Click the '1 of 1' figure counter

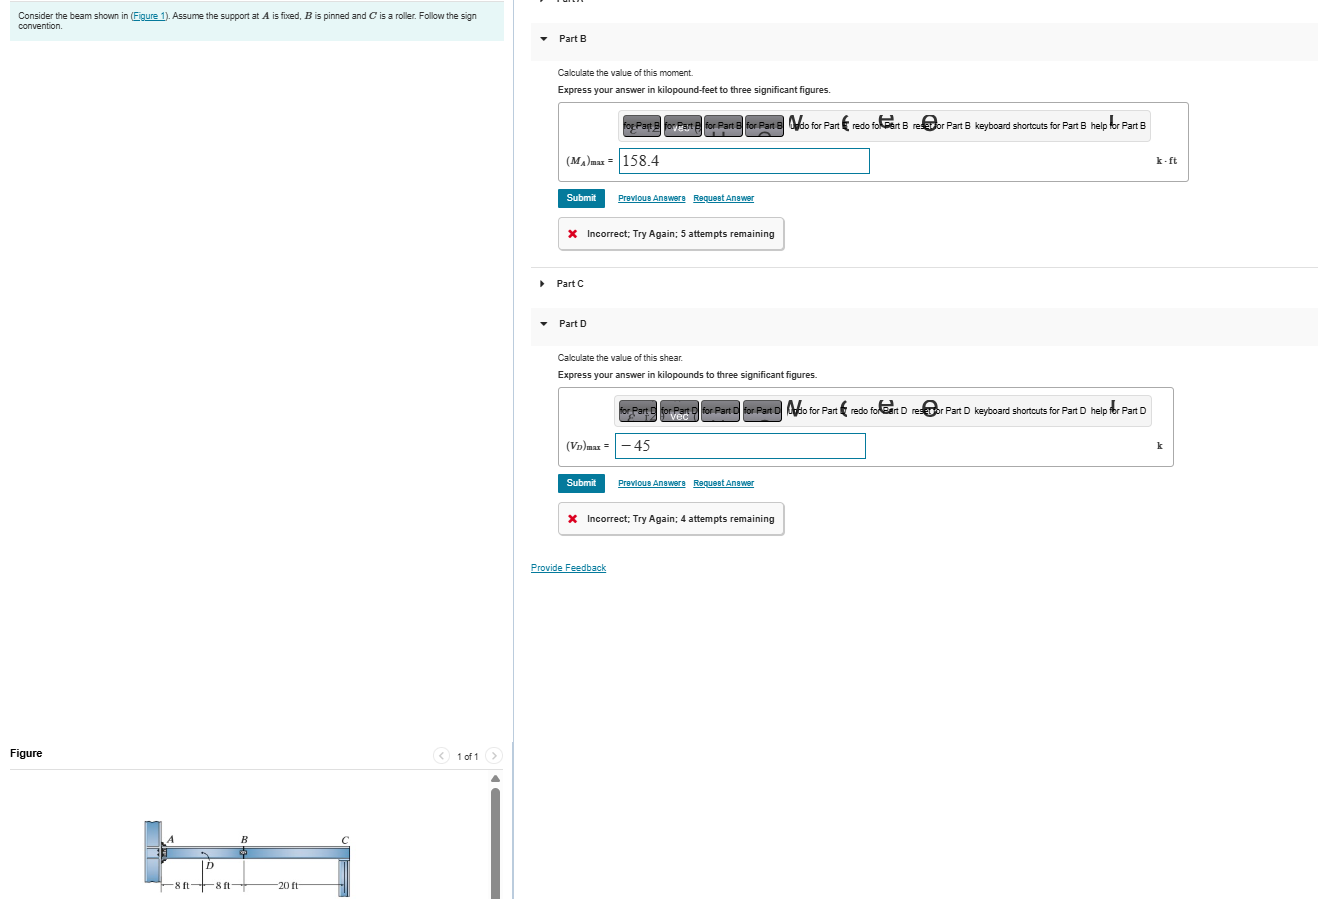[467, 757]
